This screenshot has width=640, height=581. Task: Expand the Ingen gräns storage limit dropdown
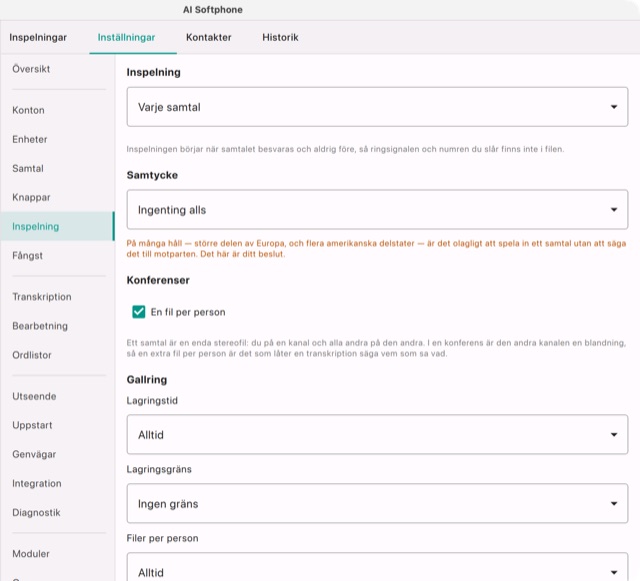(x=377, y=503)
